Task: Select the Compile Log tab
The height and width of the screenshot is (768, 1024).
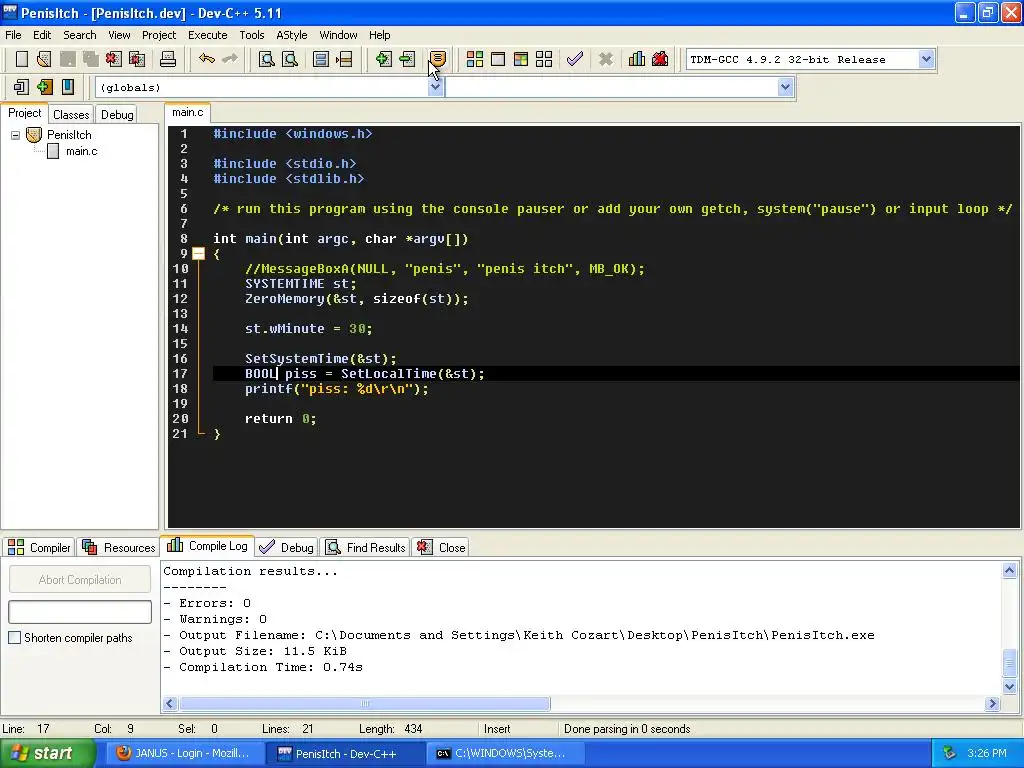Action: 208,546
